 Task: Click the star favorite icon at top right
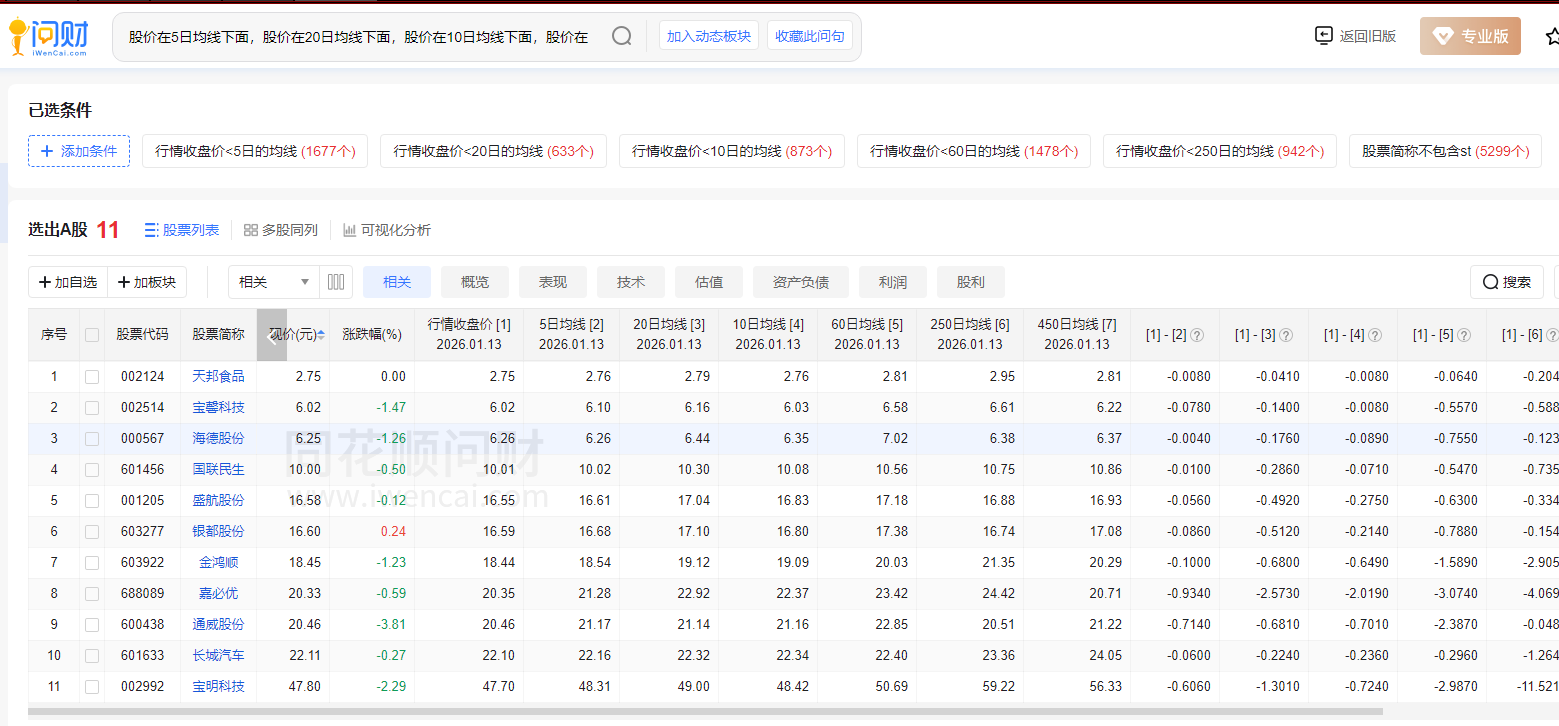click(1551, 37)
